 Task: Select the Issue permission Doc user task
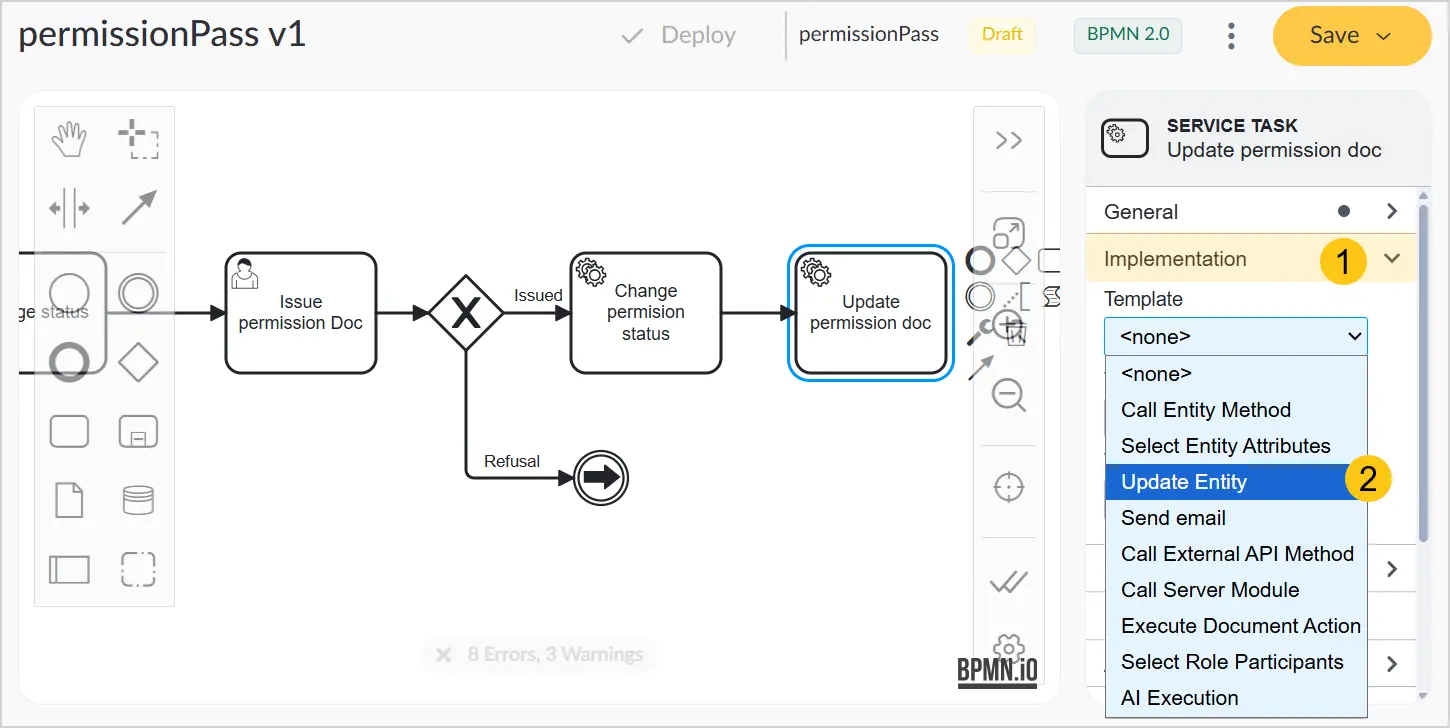click(x=301, y=313)
